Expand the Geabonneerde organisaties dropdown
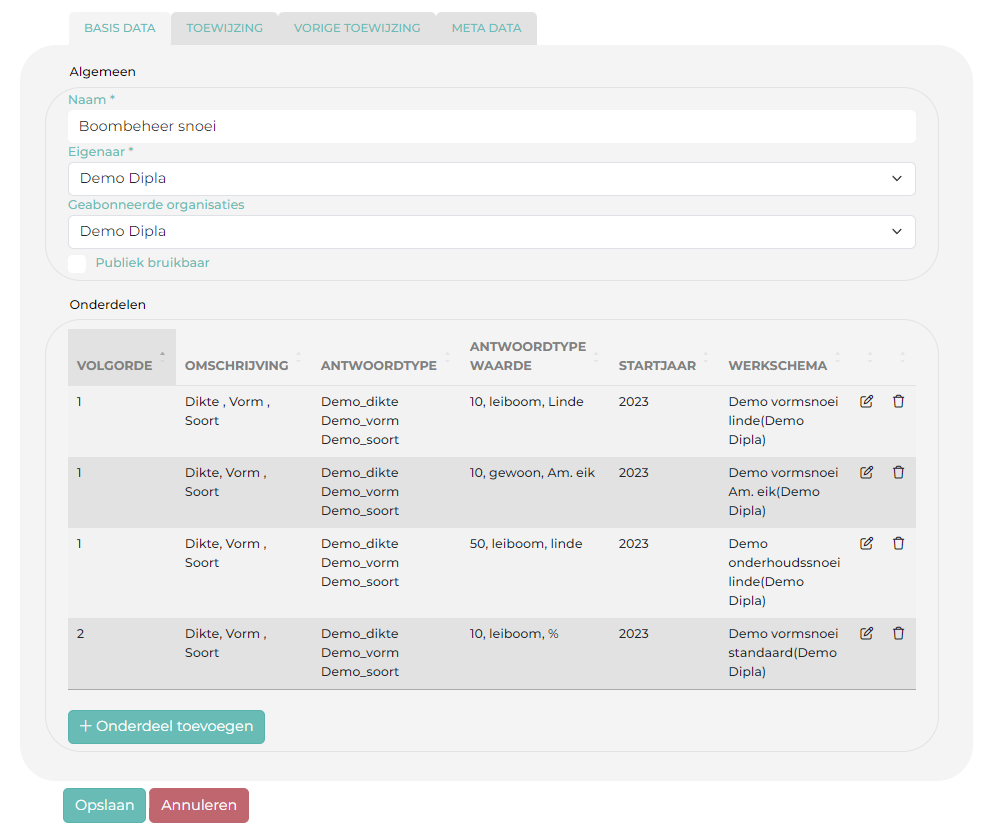This screenshot has width=996, height=839. tap(491, 232)
